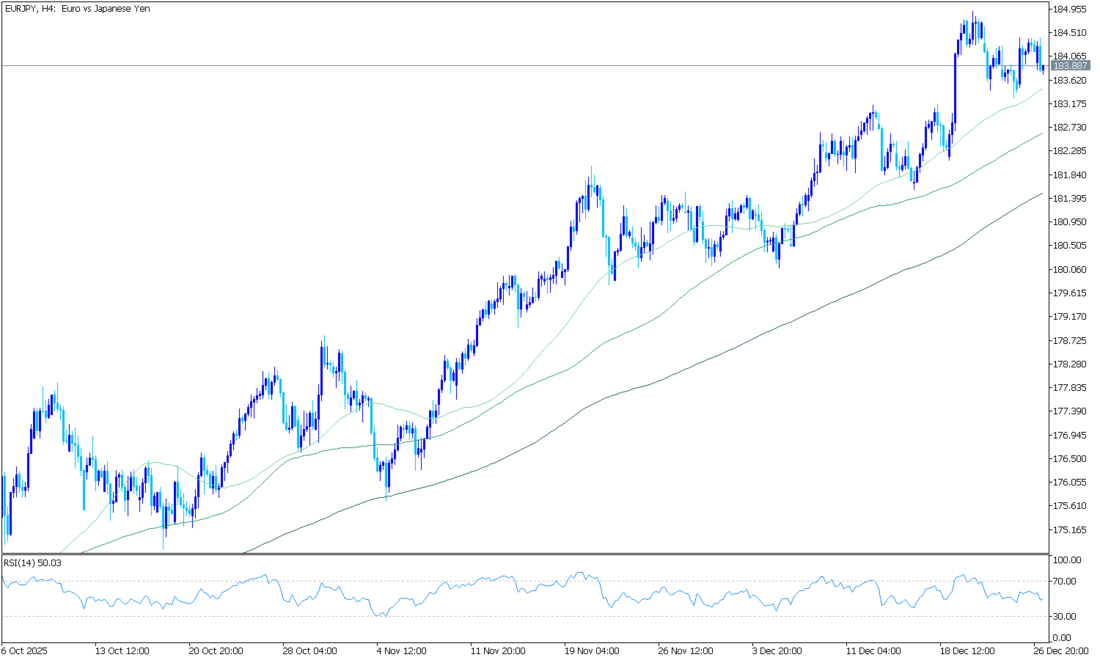
Task: Select the 182.285 price axis label
Action: pos(1070,151)
